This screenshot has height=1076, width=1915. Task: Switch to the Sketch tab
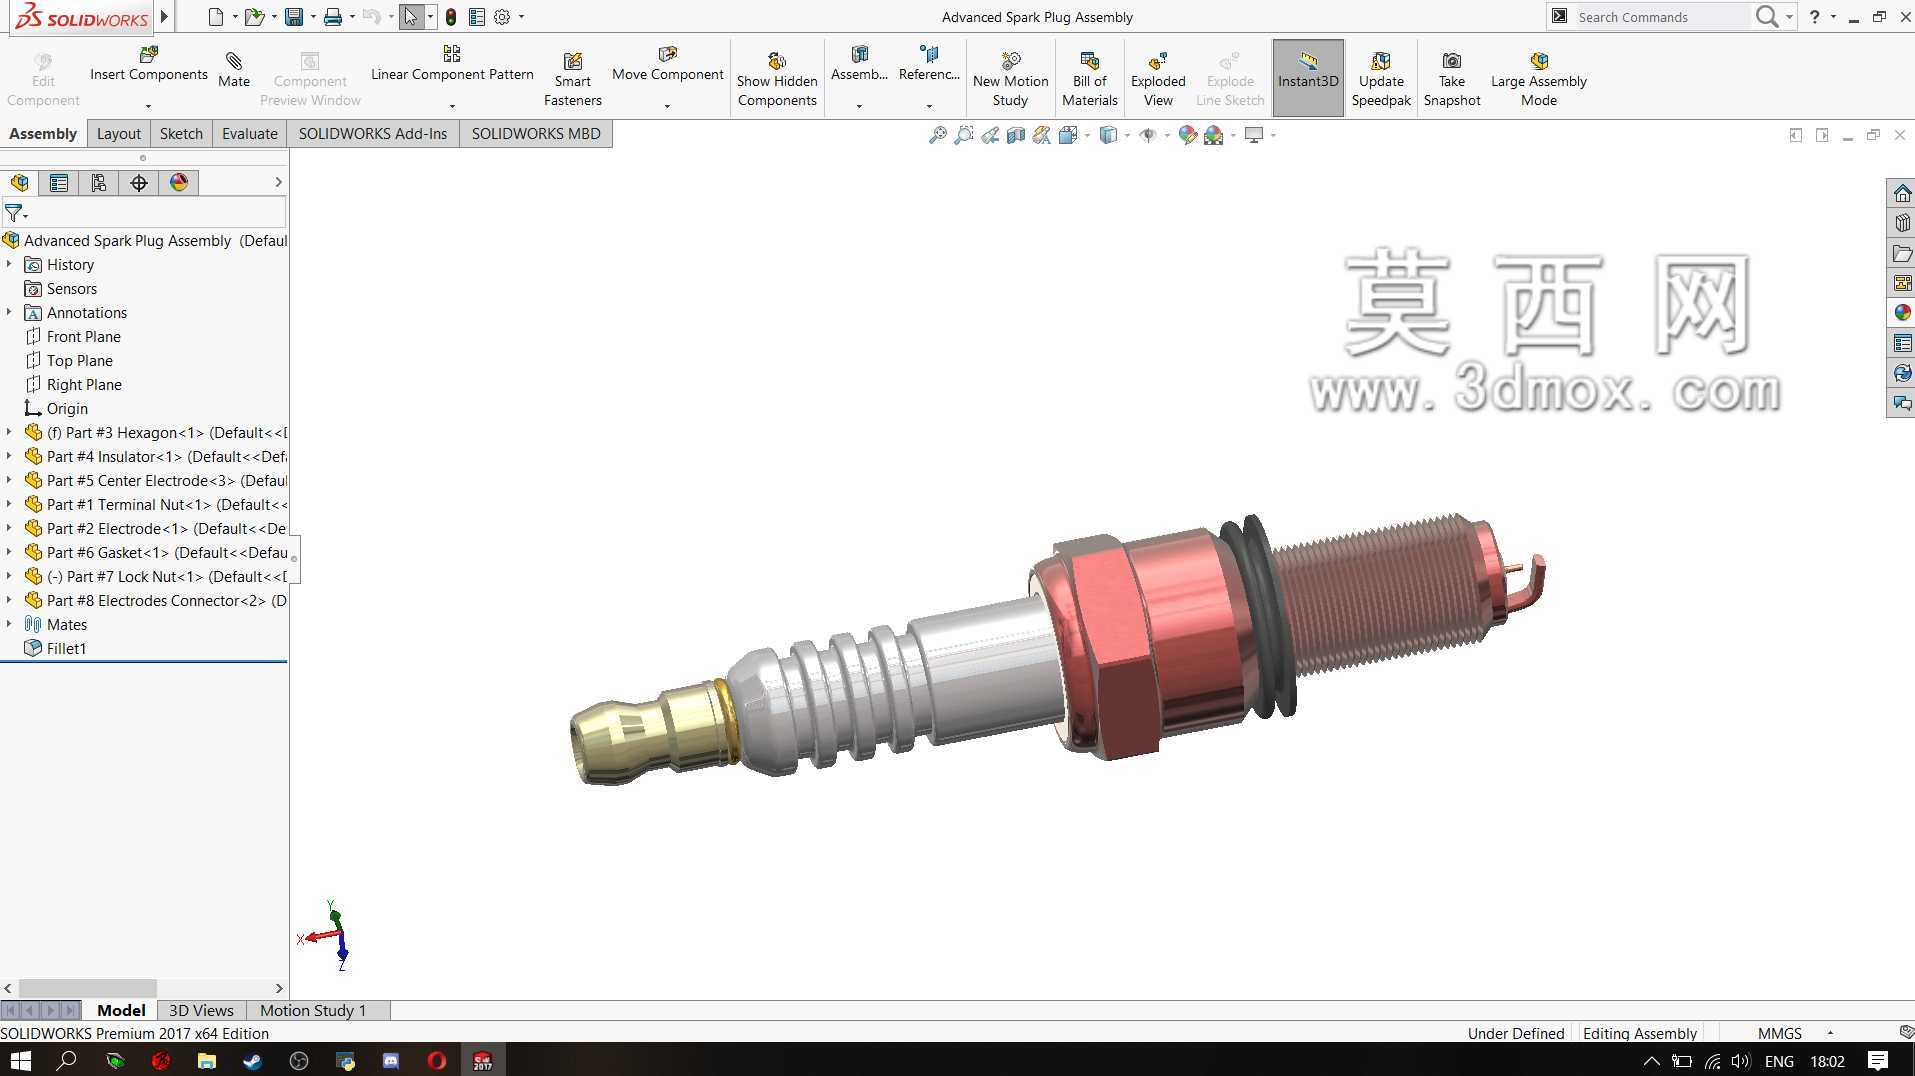click(x=181, y=134)
